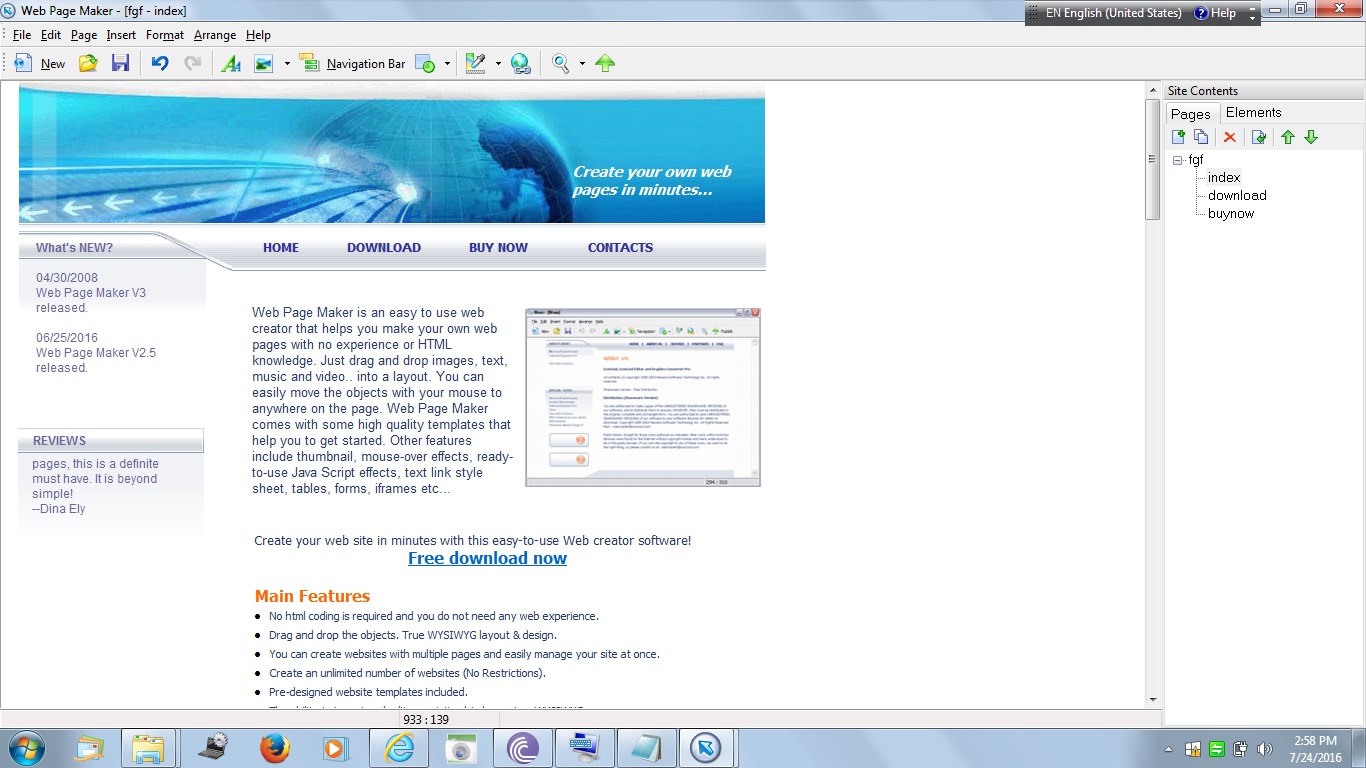The width and height of the screenshot is (1366, 768).
Task: Open Firefox from the taskbar
Action: [x=274, y=748]
